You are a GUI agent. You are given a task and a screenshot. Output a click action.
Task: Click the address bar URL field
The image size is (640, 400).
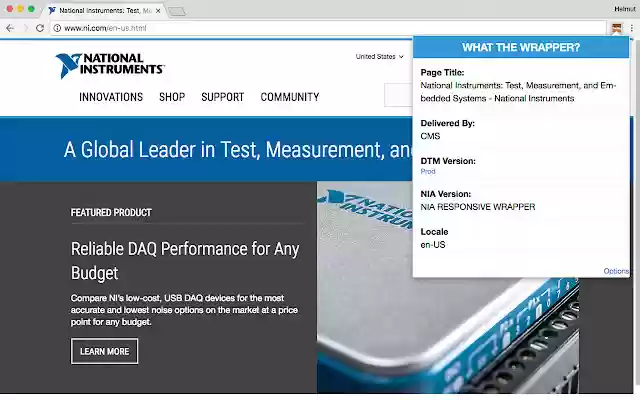coord(329,28)
